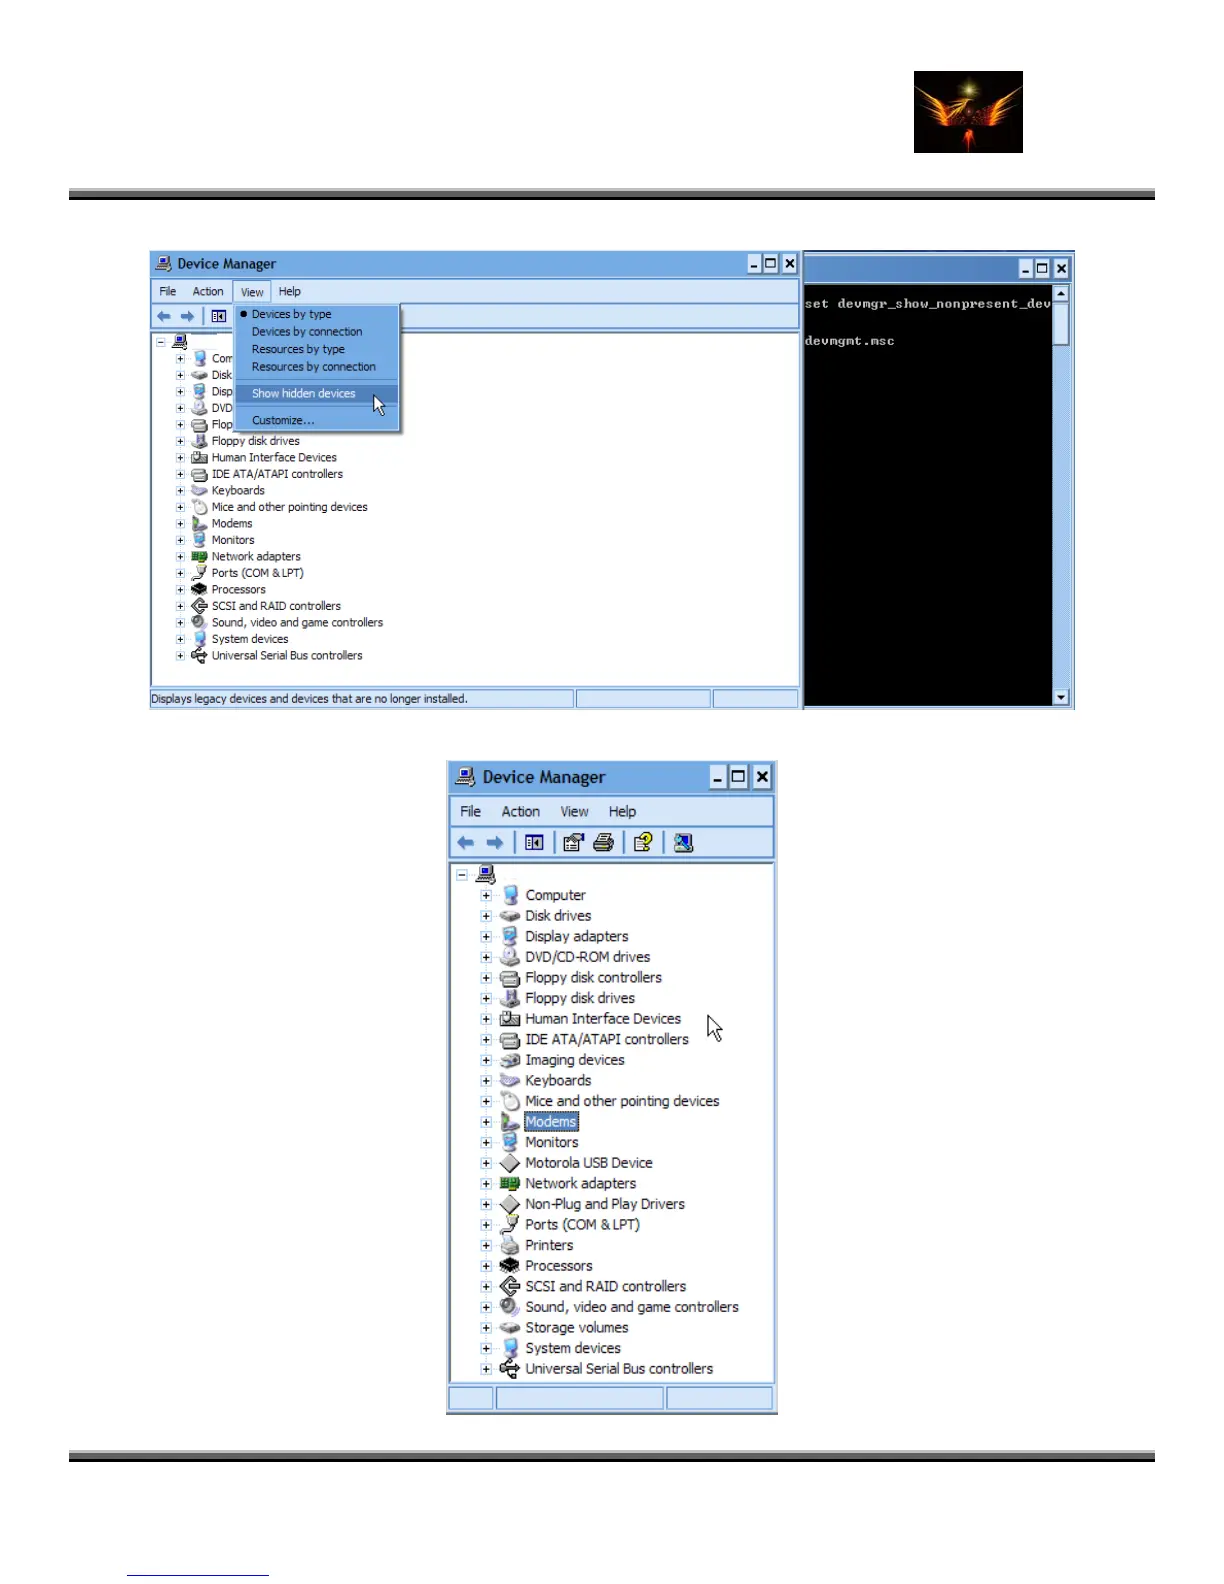Toggle Show hidden devices in View menu
Screen dimensions: 1224x1584
coord(317,394)
